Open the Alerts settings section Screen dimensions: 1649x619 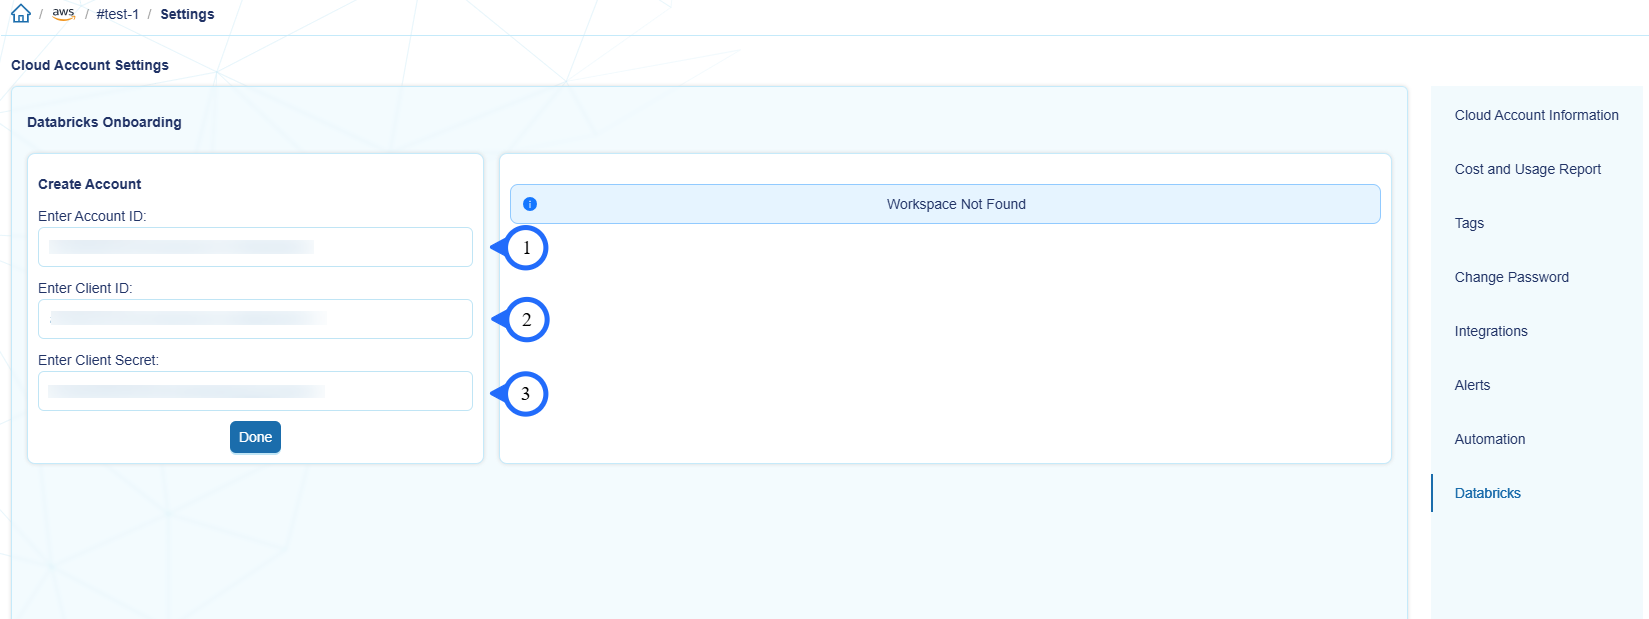click(x=1472, y=385)
